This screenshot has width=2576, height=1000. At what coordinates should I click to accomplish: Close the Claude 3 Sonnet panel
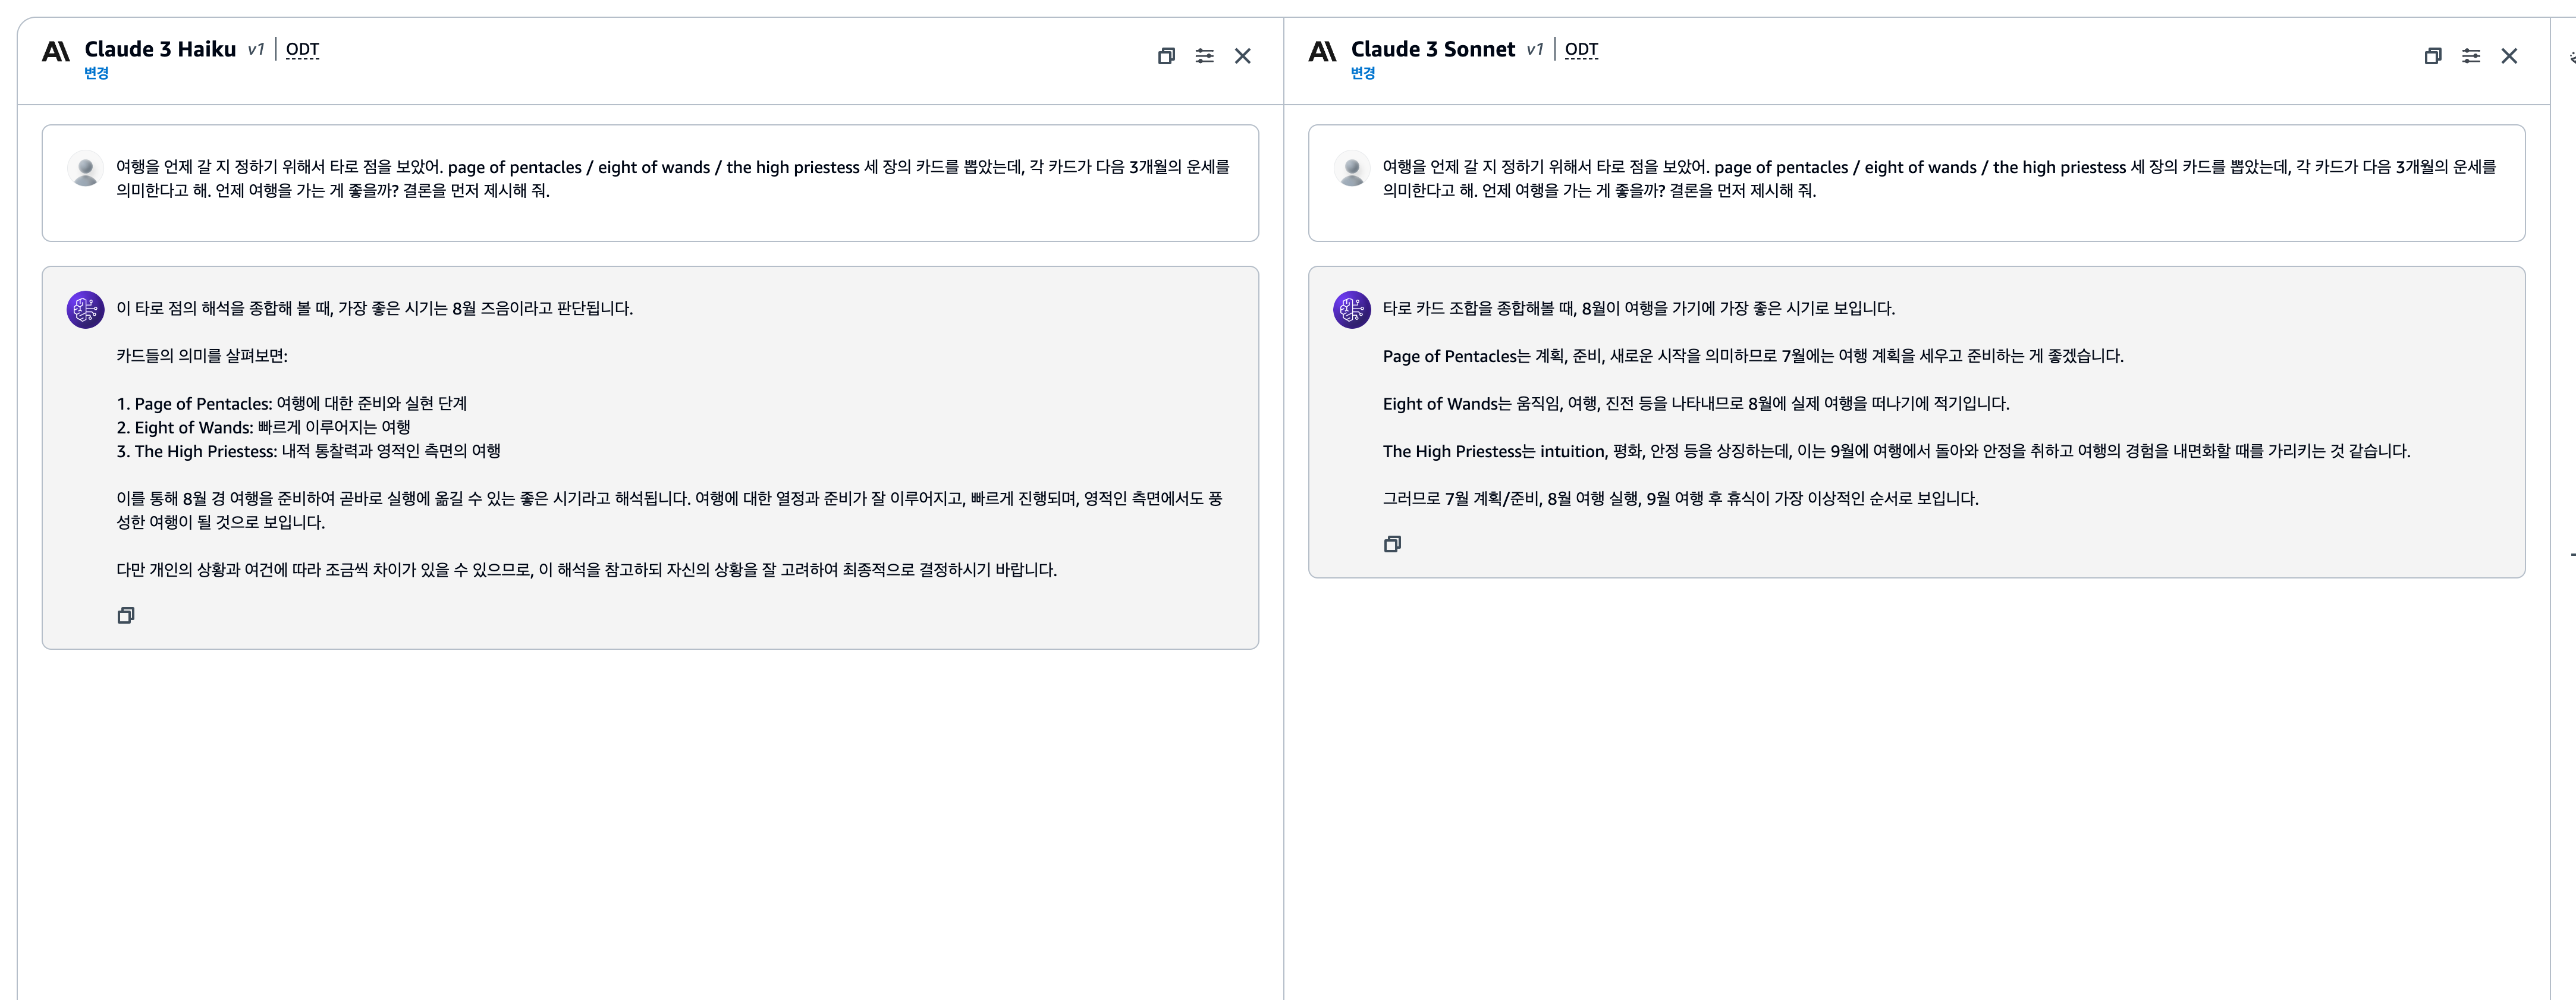click(2508, 56)
